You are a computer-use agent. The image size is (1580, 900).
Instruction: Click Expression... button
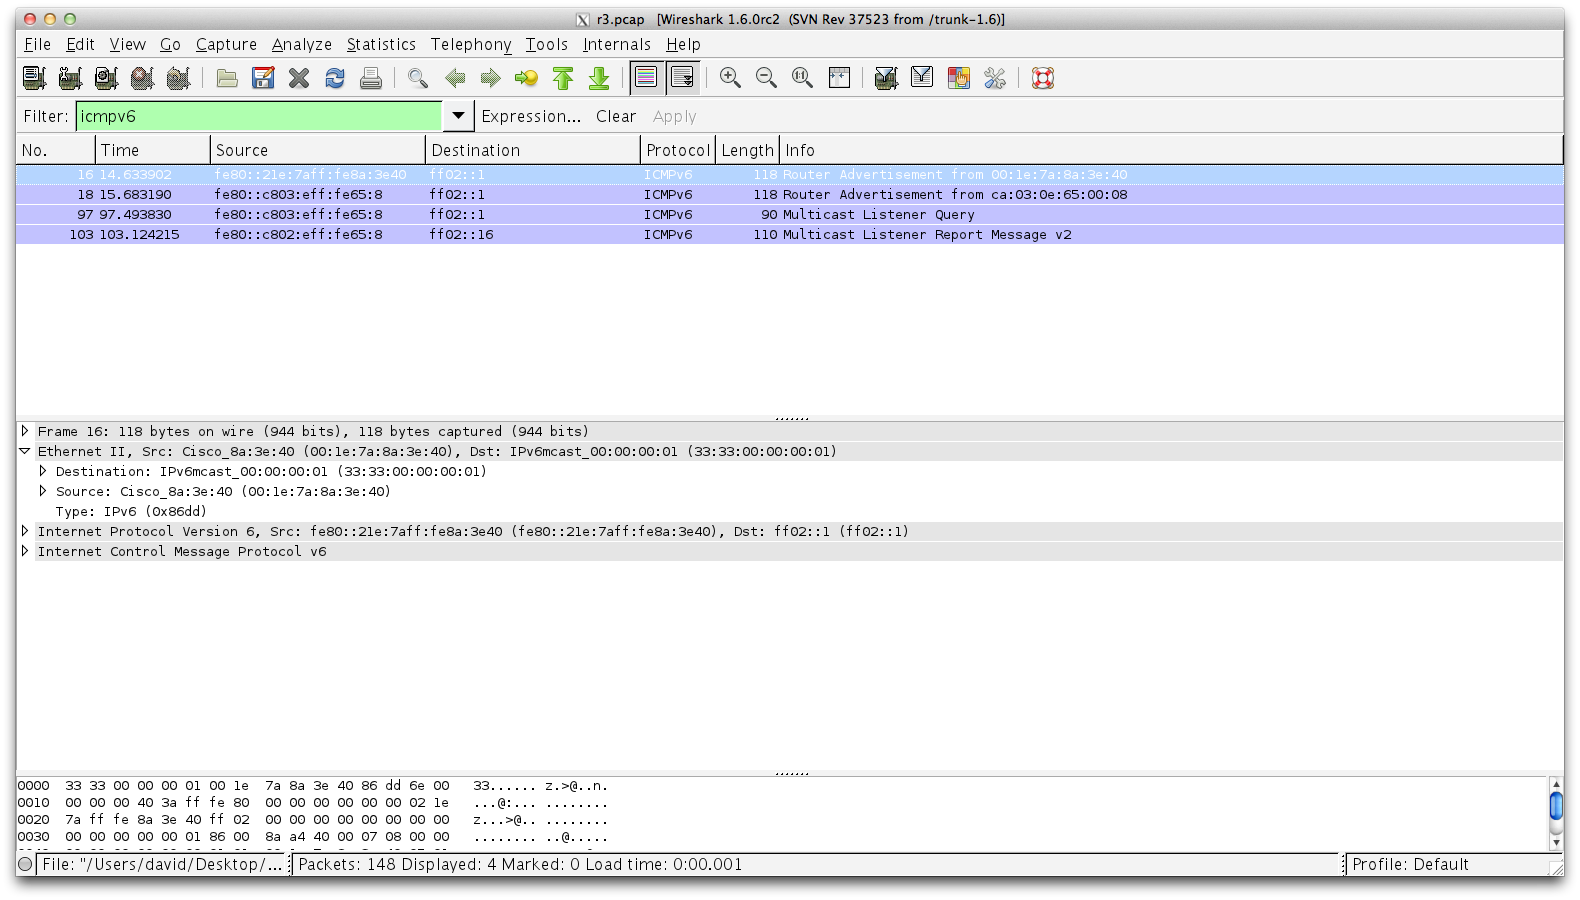(531, 116)
